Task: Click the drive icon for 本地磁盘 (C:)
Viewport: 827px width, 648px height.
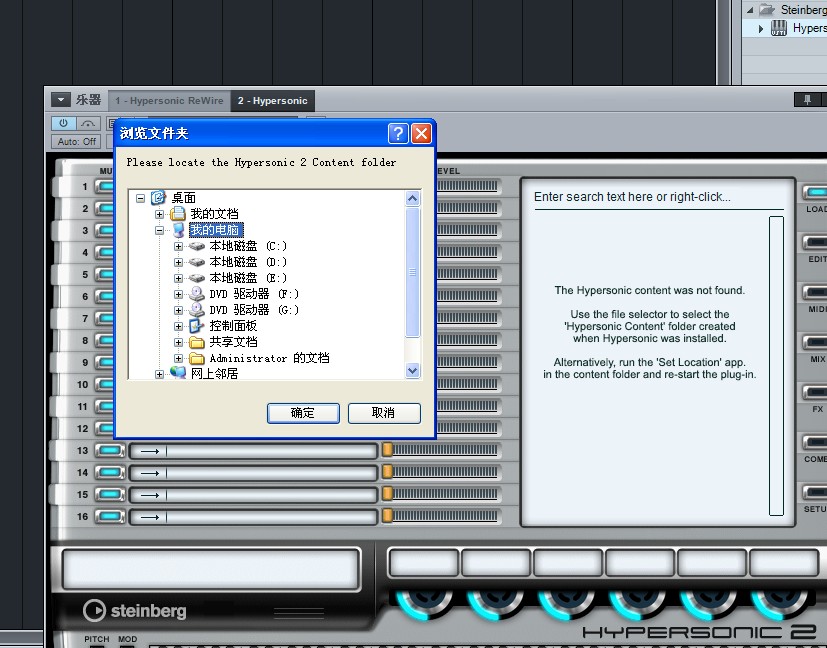Action: (x=197, y=246)
